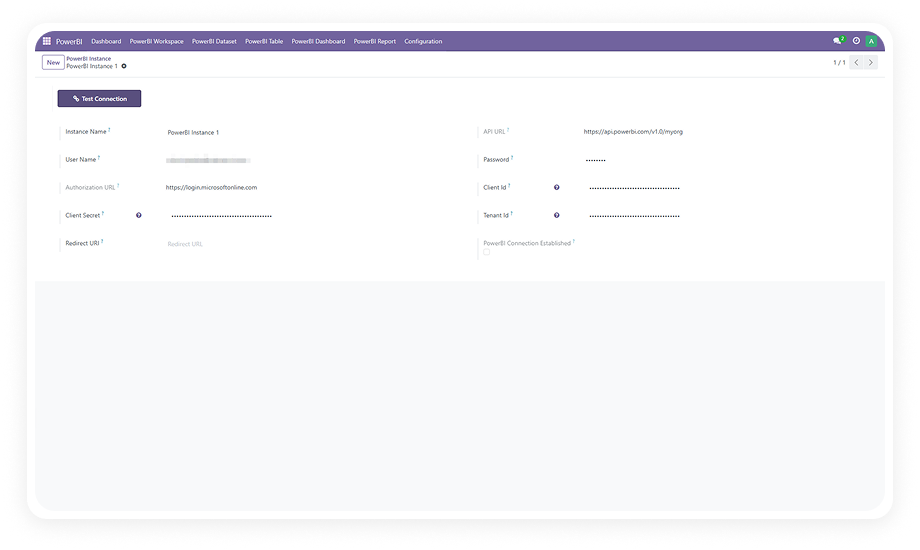Toggle PowerBI Connection Established checkbox
Image resolution: width=920 pixels, height=550 pixels.
[x=486, y=252]
